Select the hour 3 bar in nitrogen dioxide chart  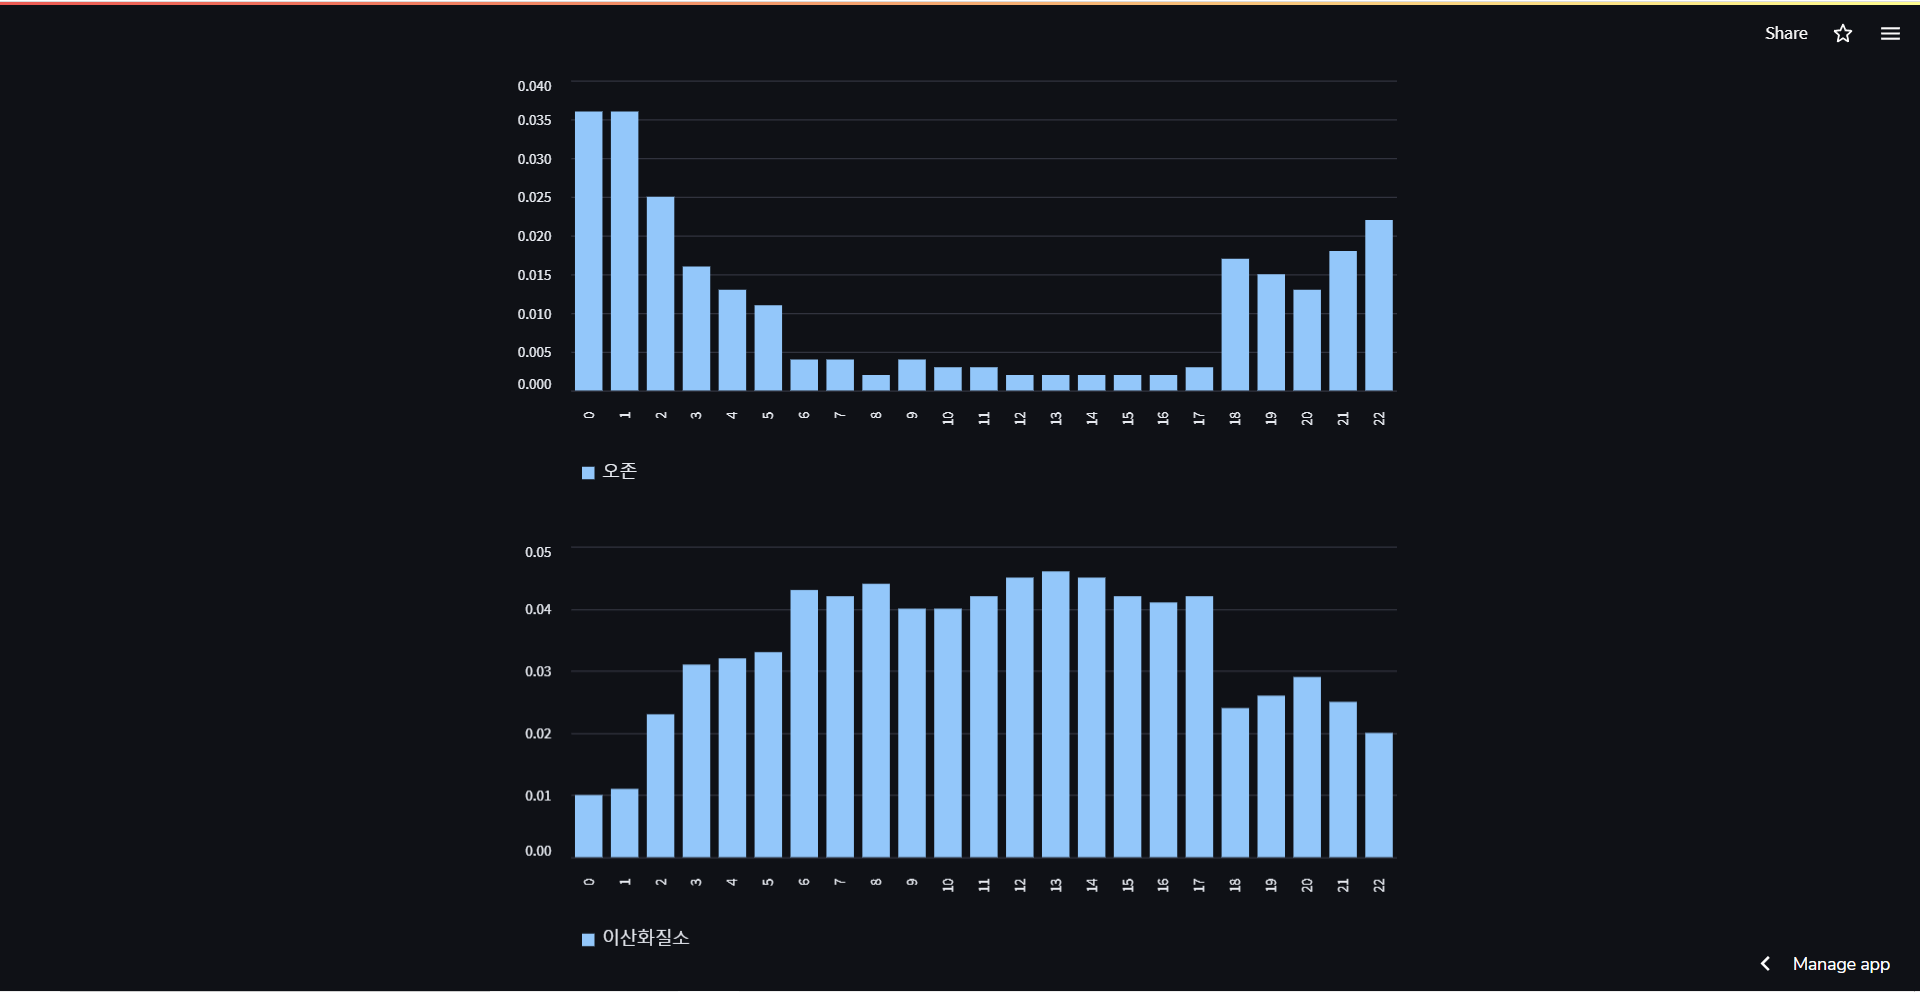tap(697, 761)
